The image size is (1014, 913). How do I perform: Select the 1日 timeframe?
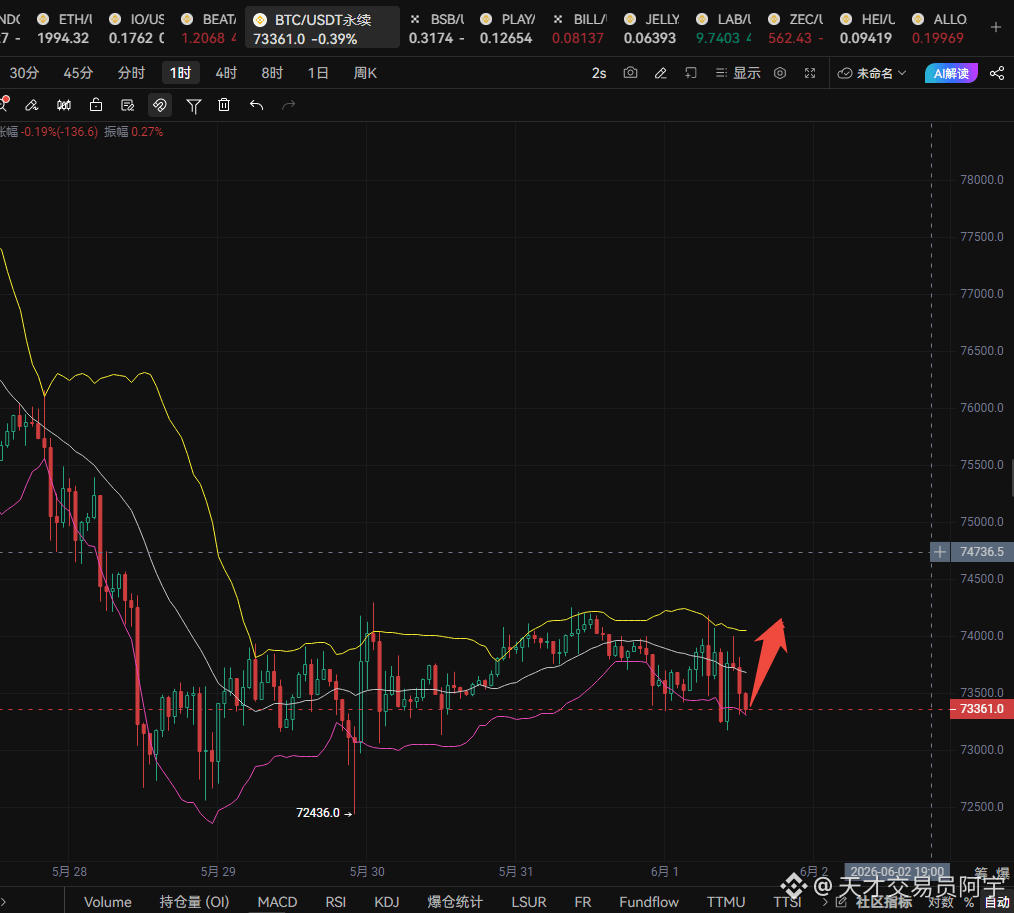318,73
